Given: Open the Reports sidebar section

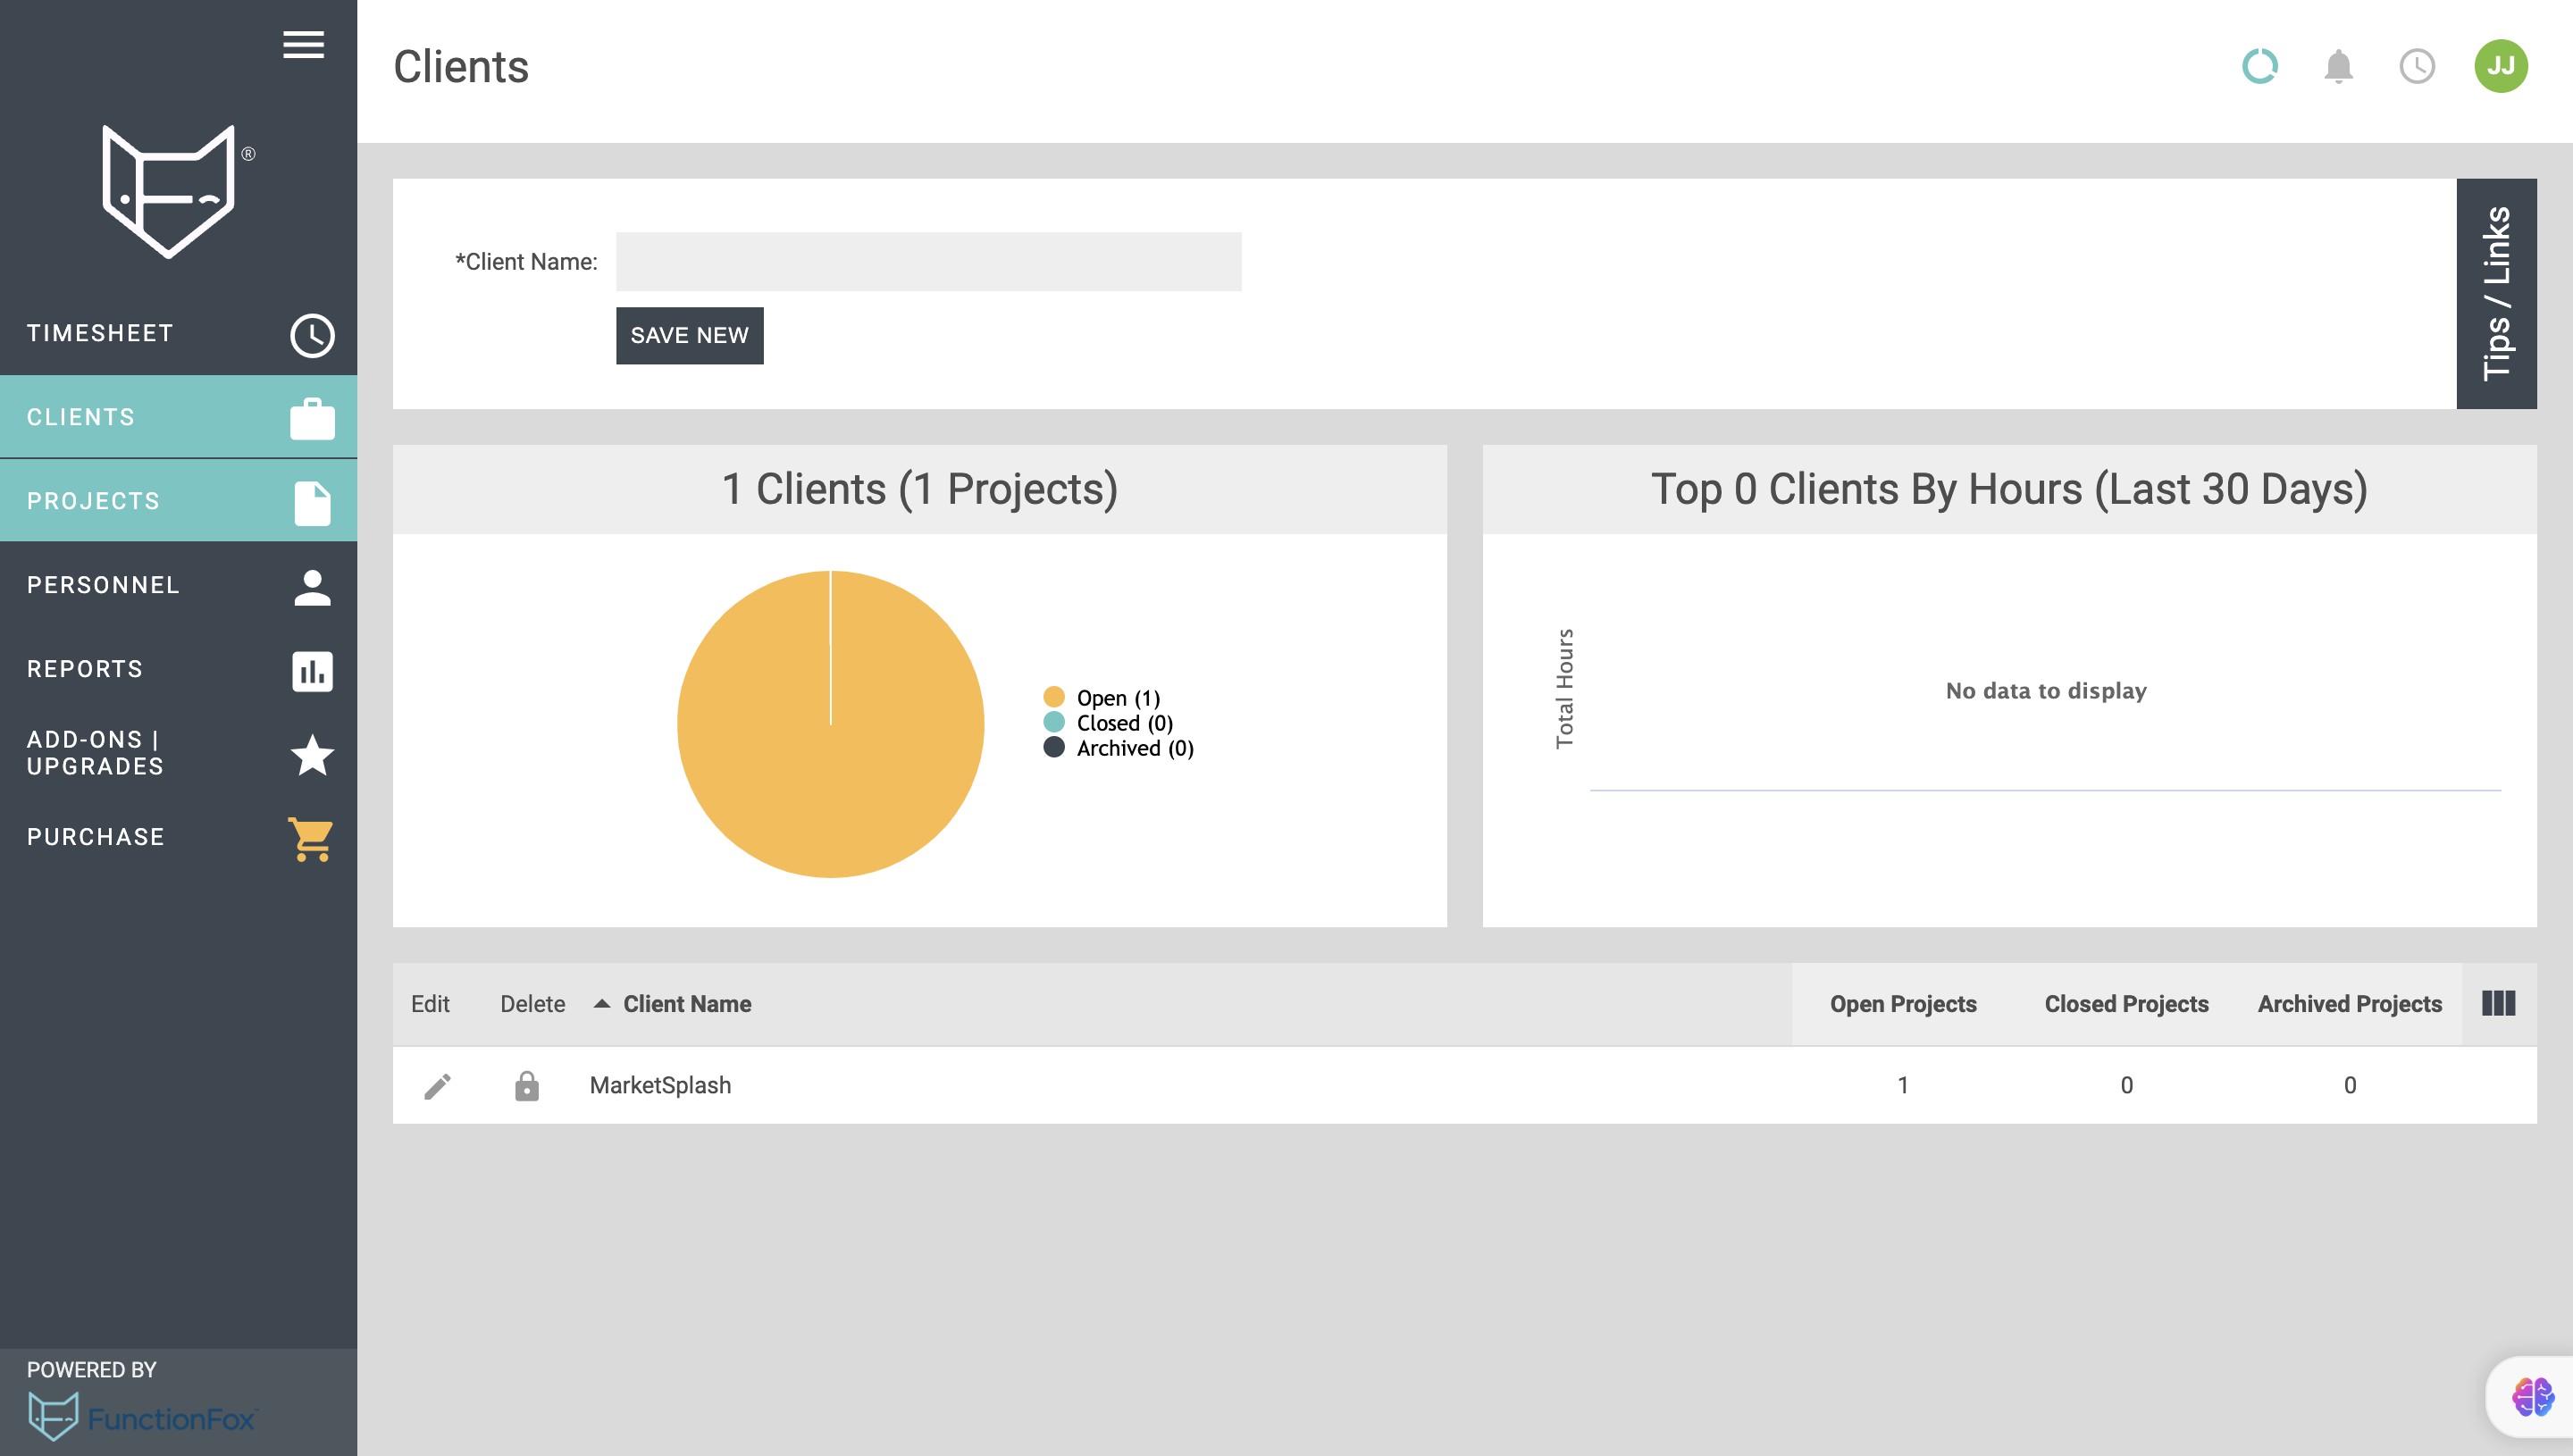Looking at the screenshot, I should click(178, 670).
